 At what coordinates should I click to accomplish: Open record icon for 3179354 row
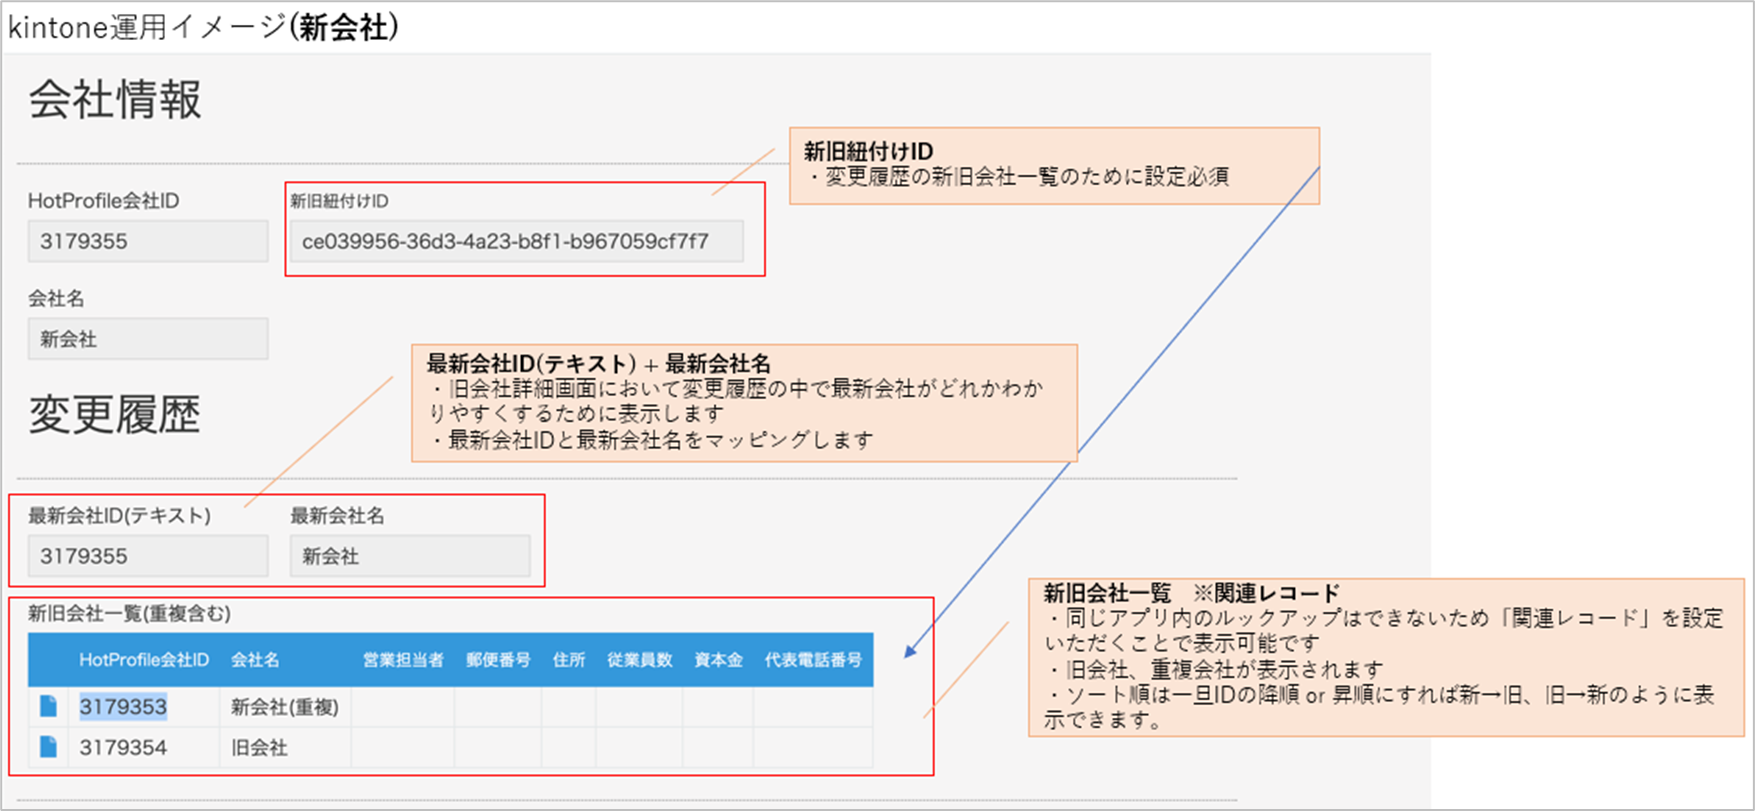[48, 747]
